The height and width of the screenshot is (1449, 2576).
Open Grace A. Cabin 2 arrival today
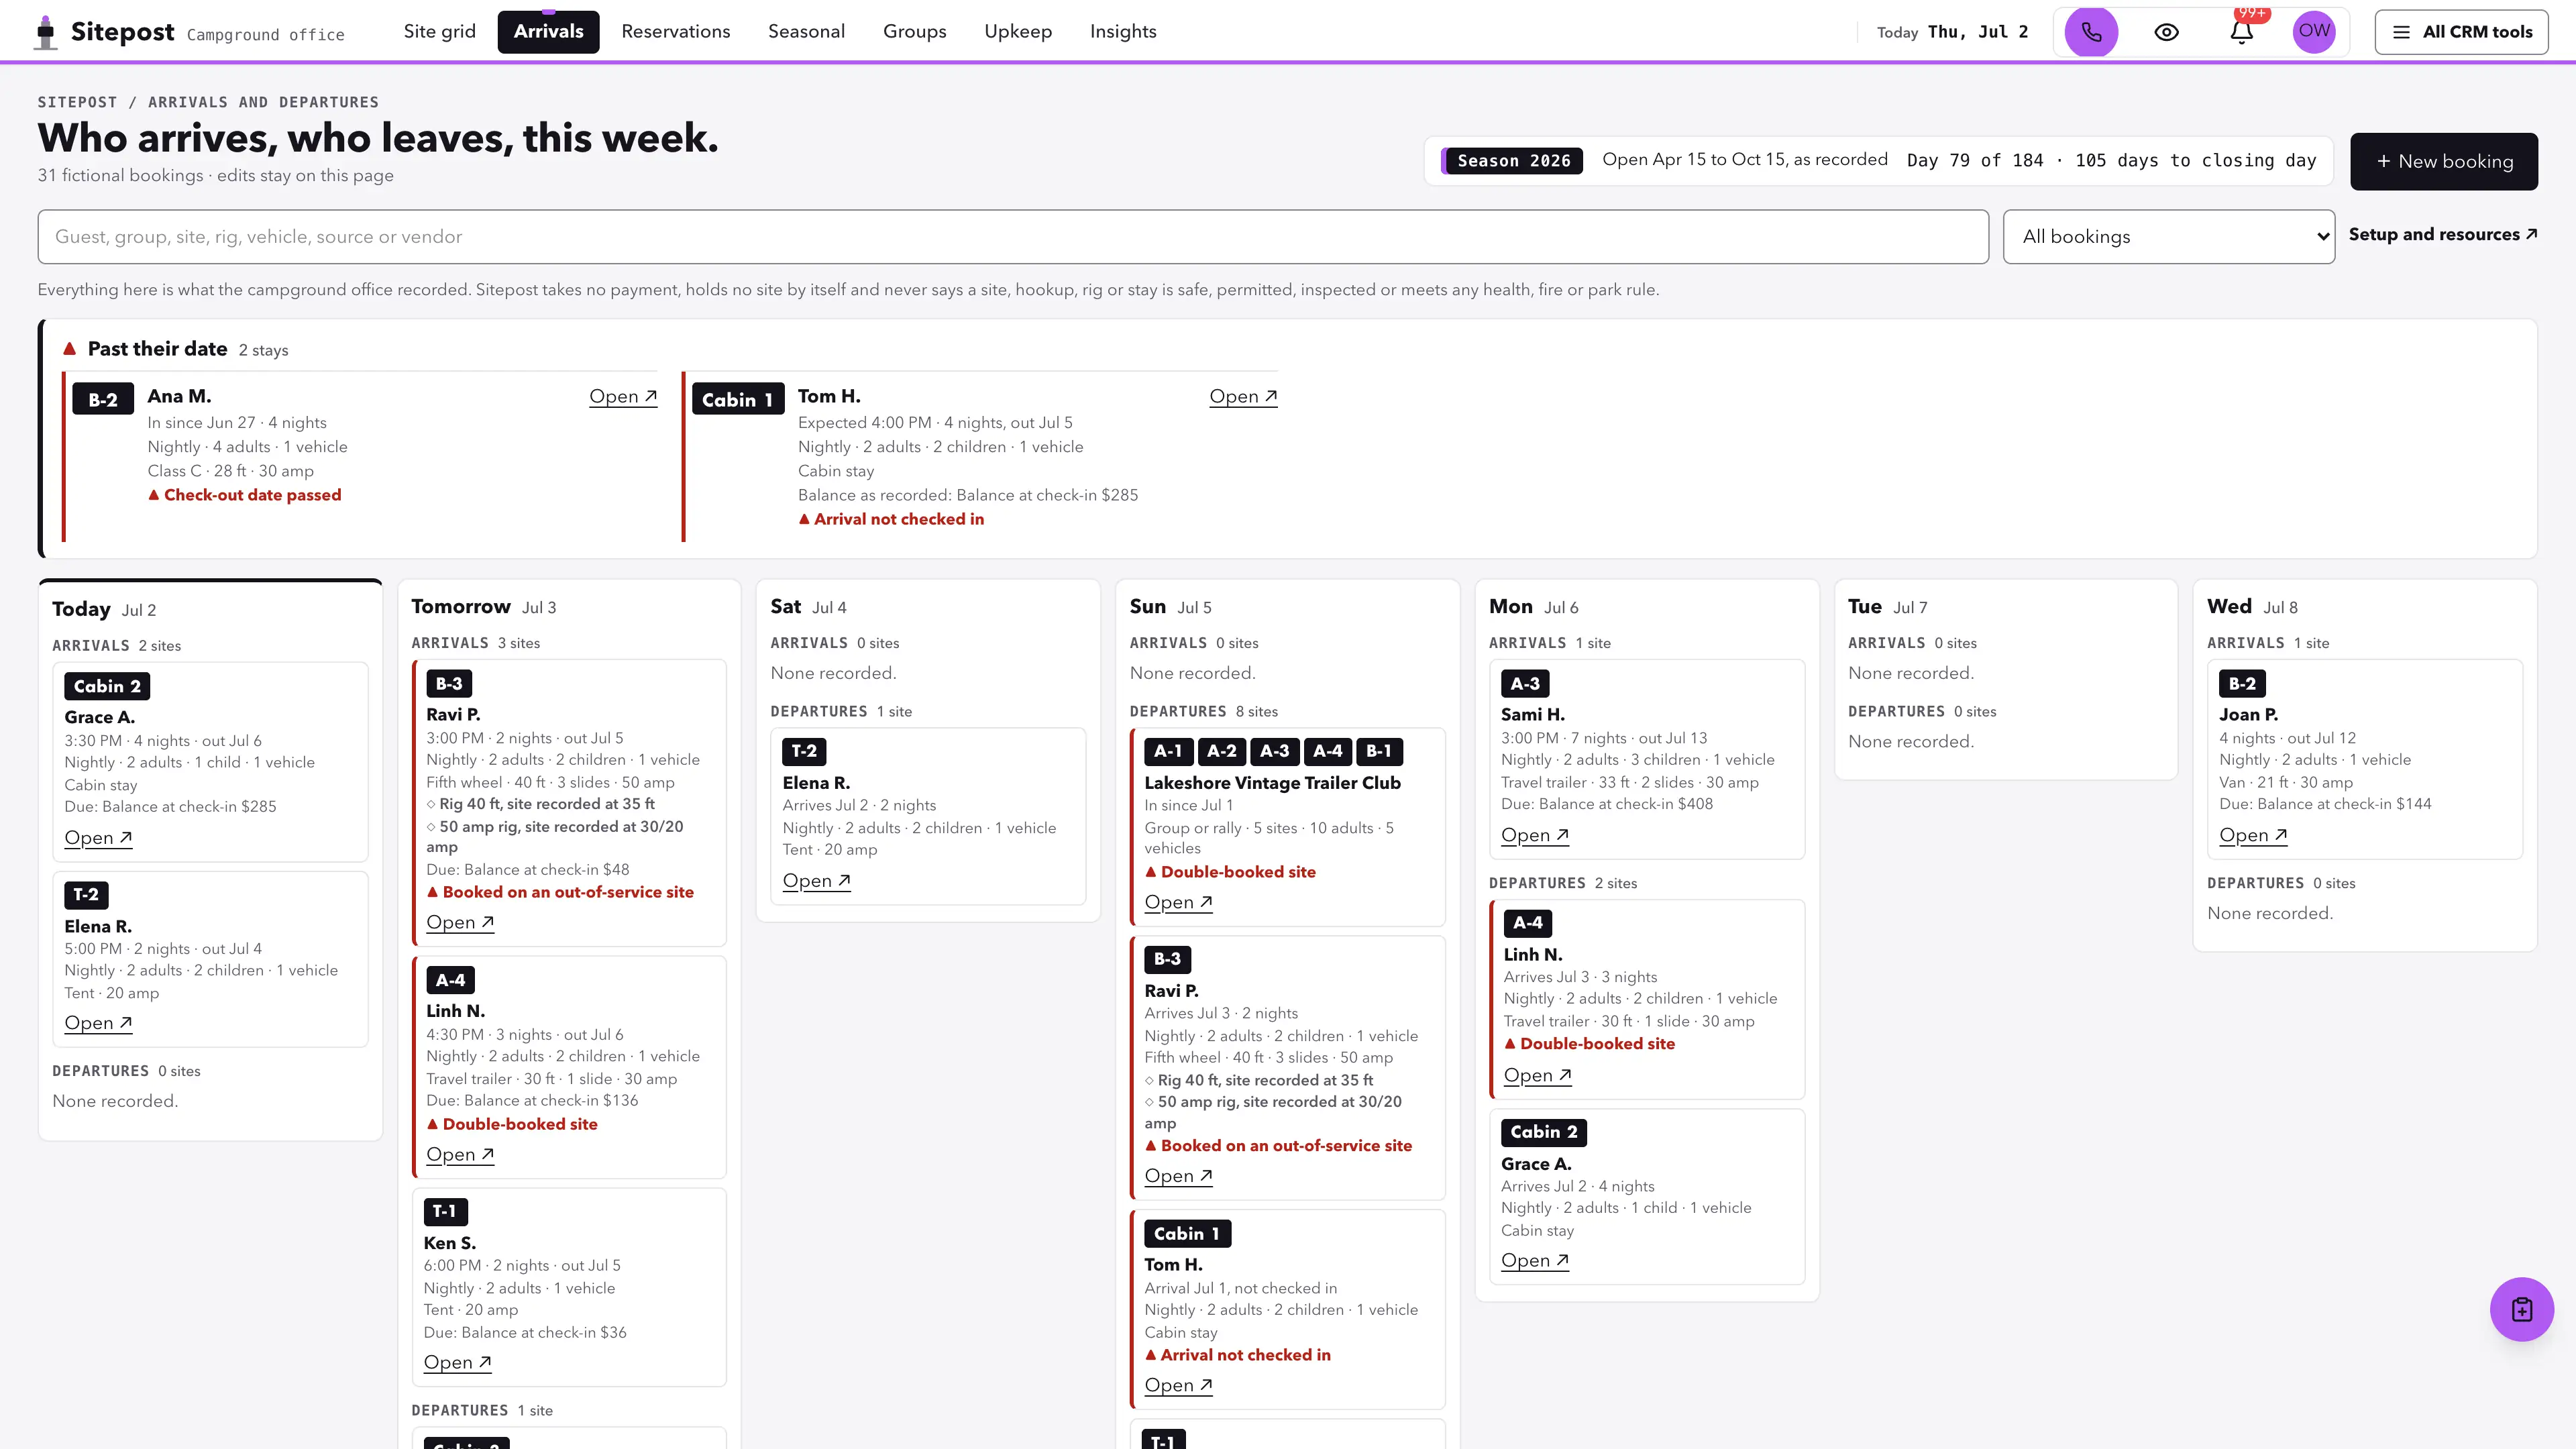[x=98, y=838]
